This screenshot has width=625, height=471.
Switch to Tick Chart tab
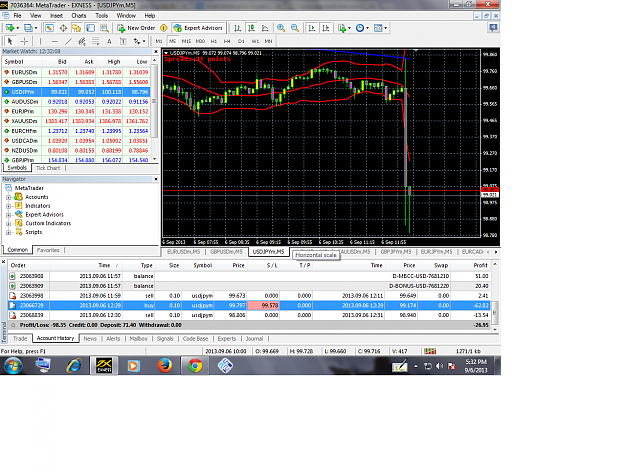click(x=48, y=168)
